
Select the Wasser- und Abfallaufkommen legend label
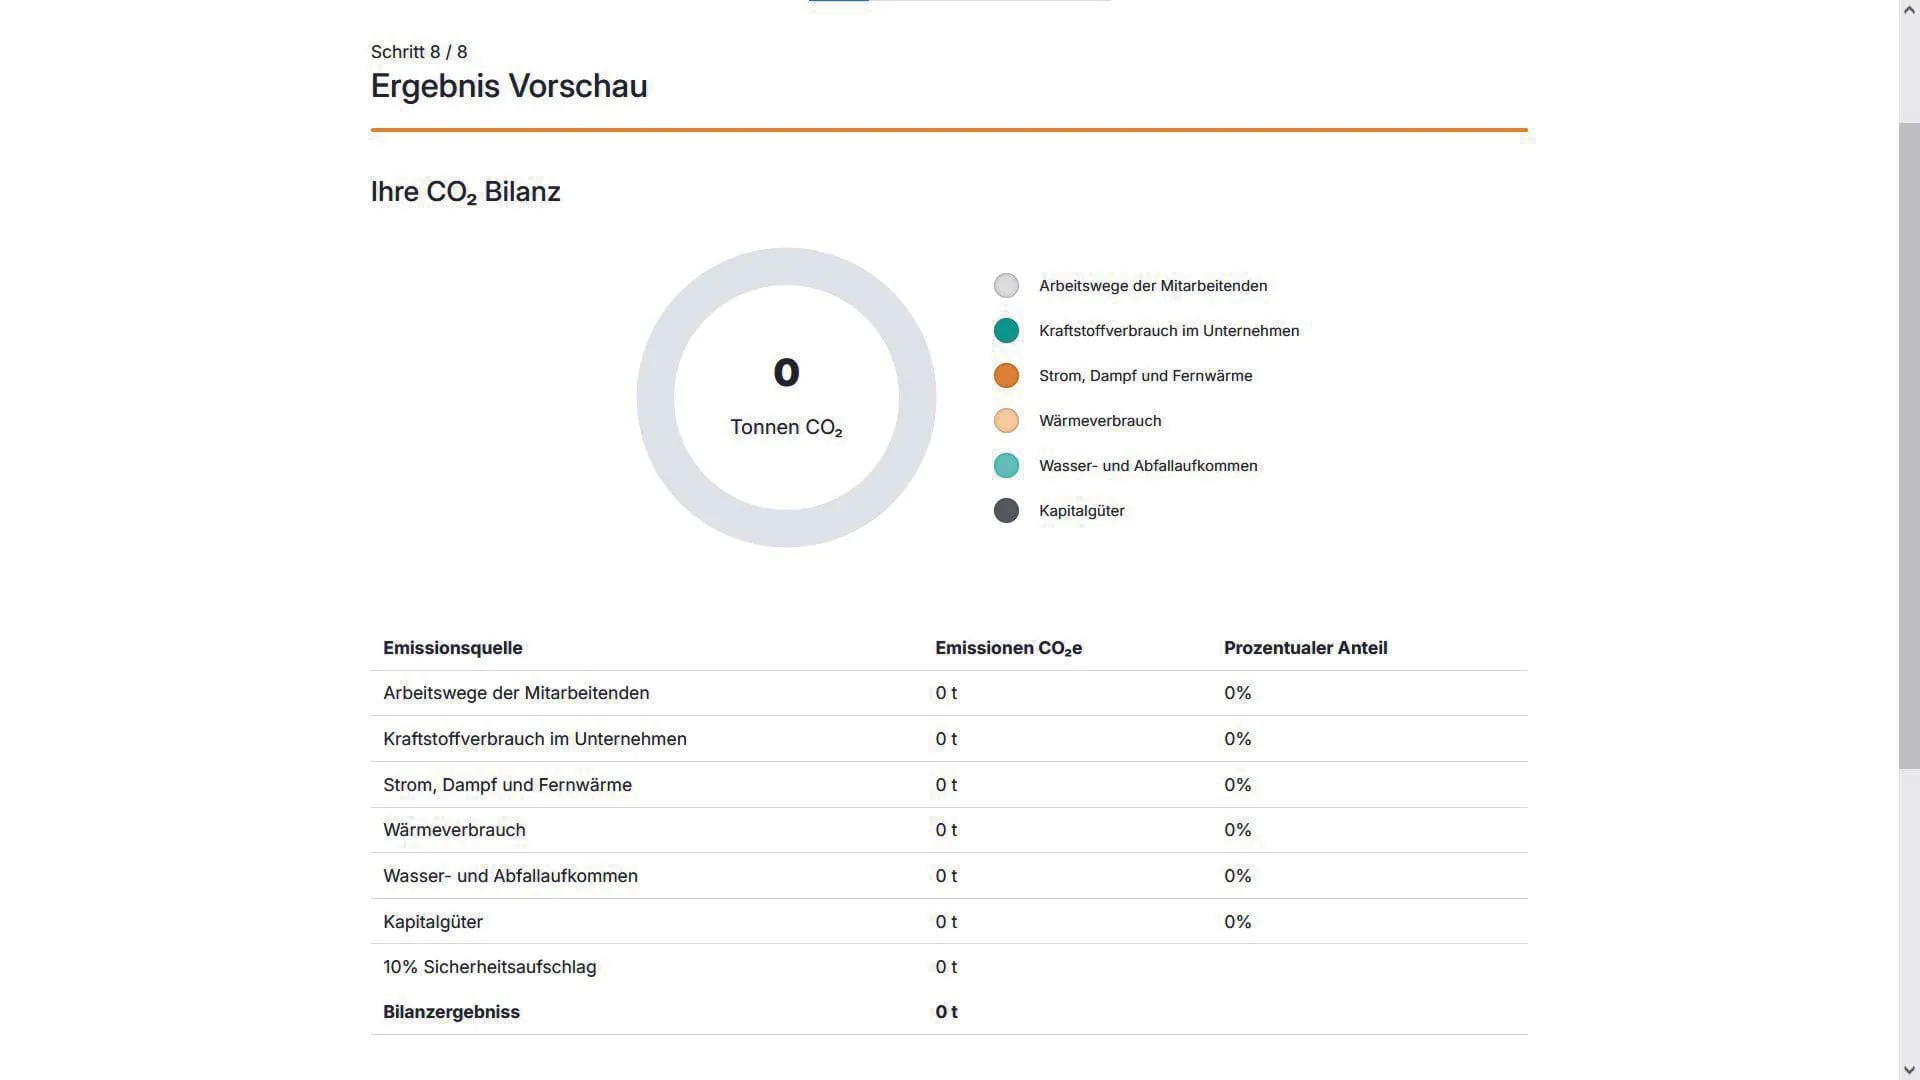[x=1148, y=466]
